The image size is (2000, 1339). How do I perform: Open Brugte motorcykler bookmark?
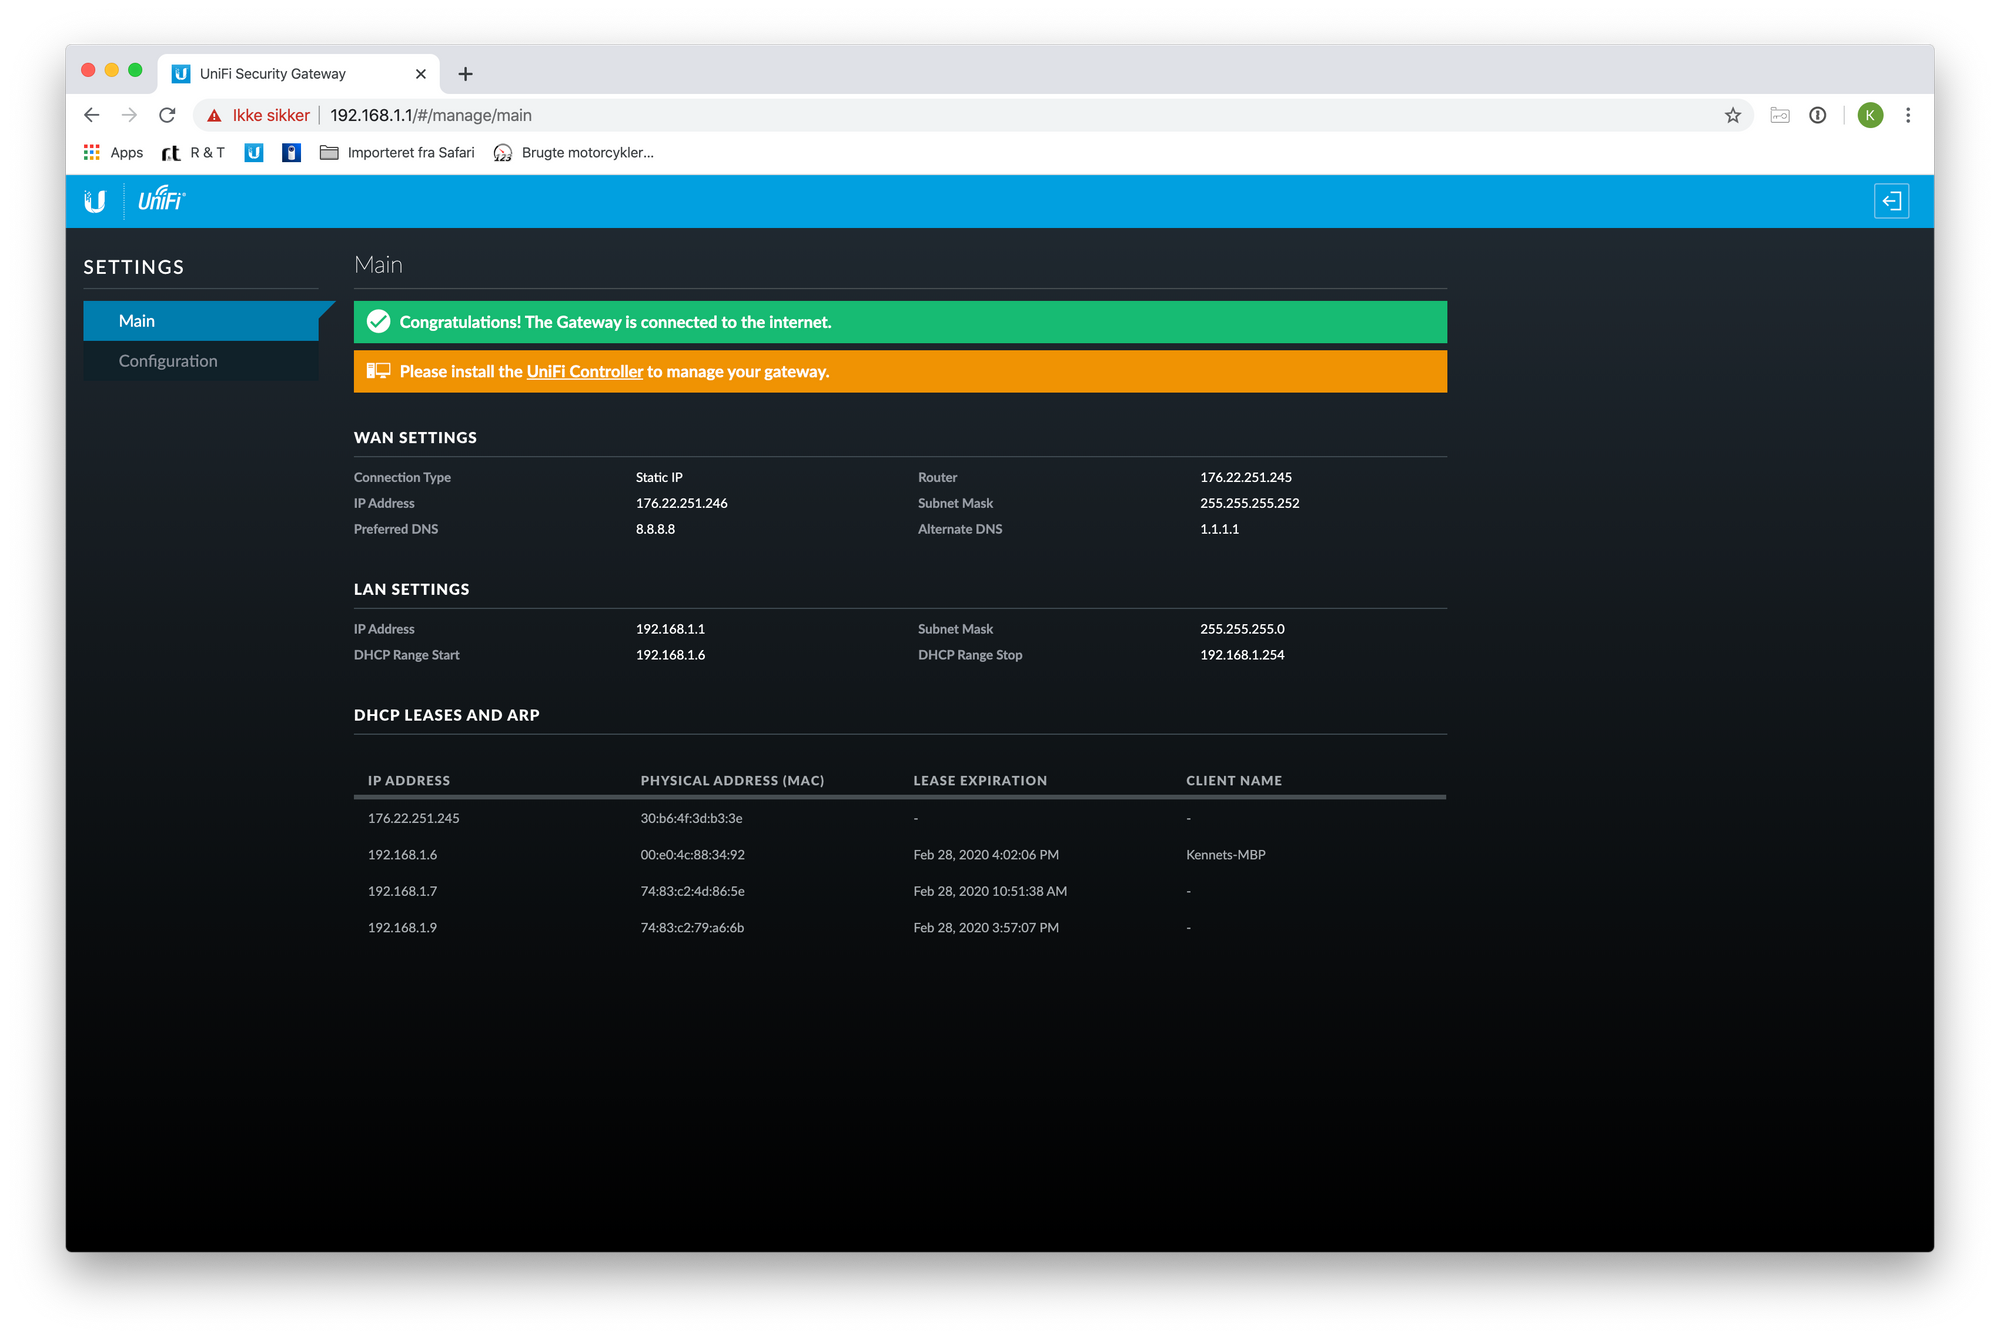coord(574,152)
